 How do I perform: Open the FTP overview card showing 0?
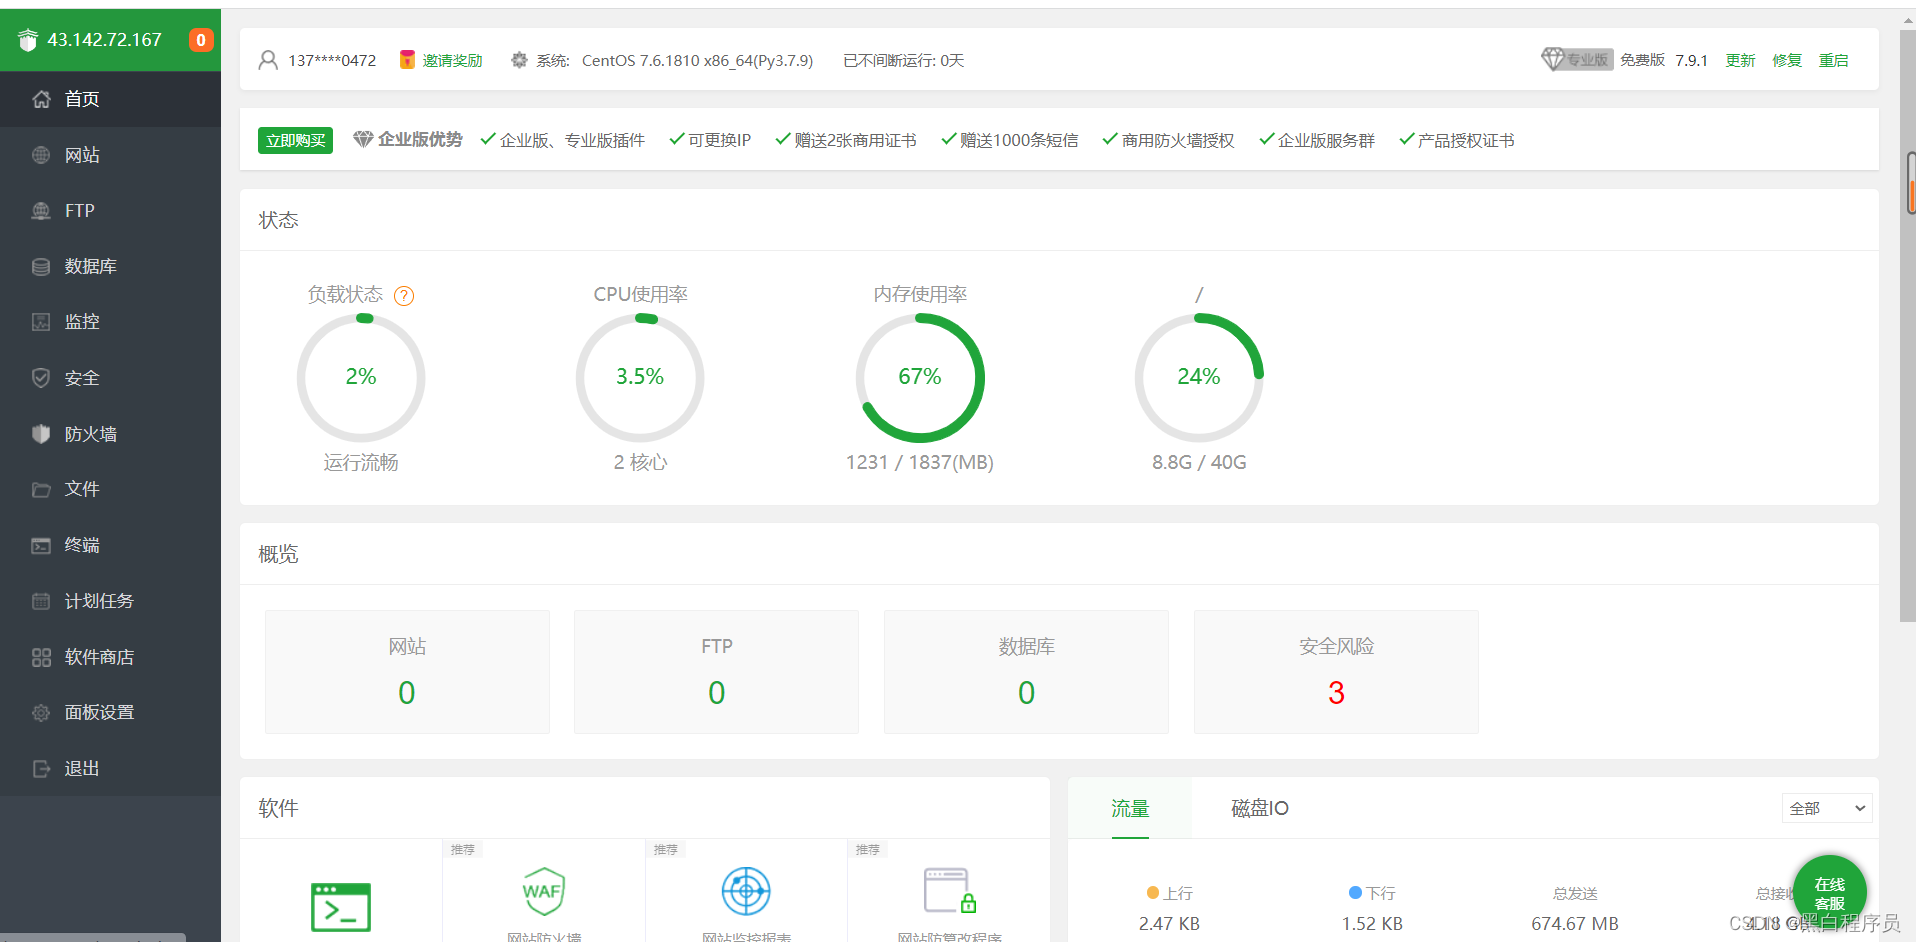click(716, 672)
